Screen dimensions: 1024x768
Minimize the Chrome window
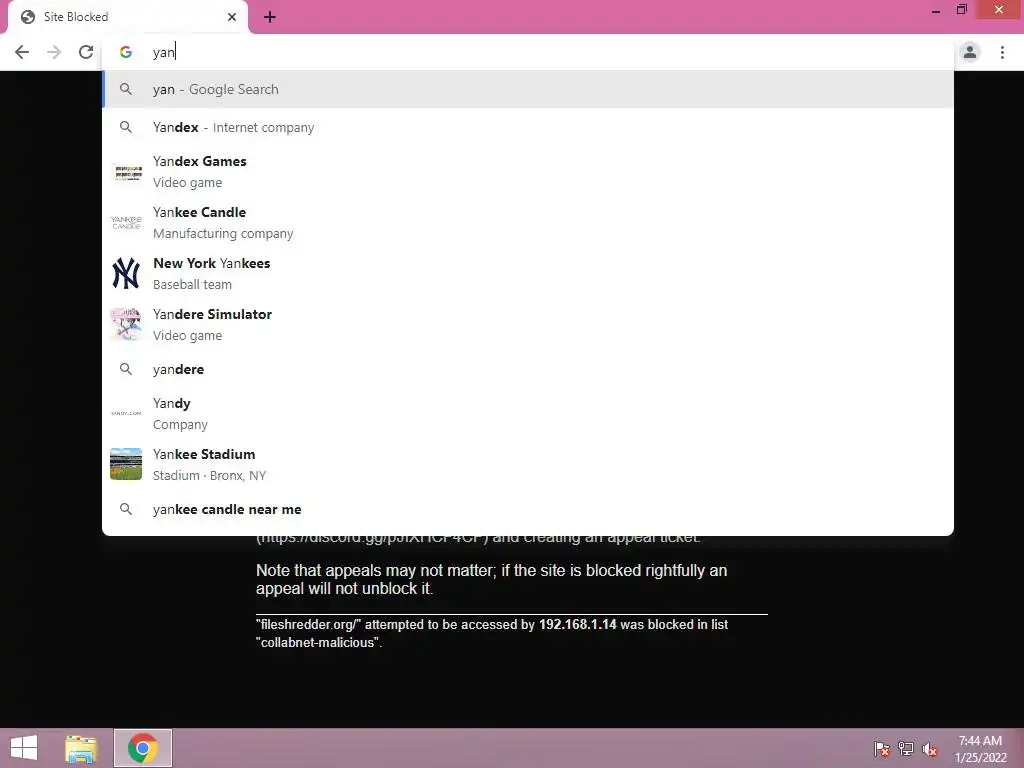pyautogui.click(x=936, y=10)
